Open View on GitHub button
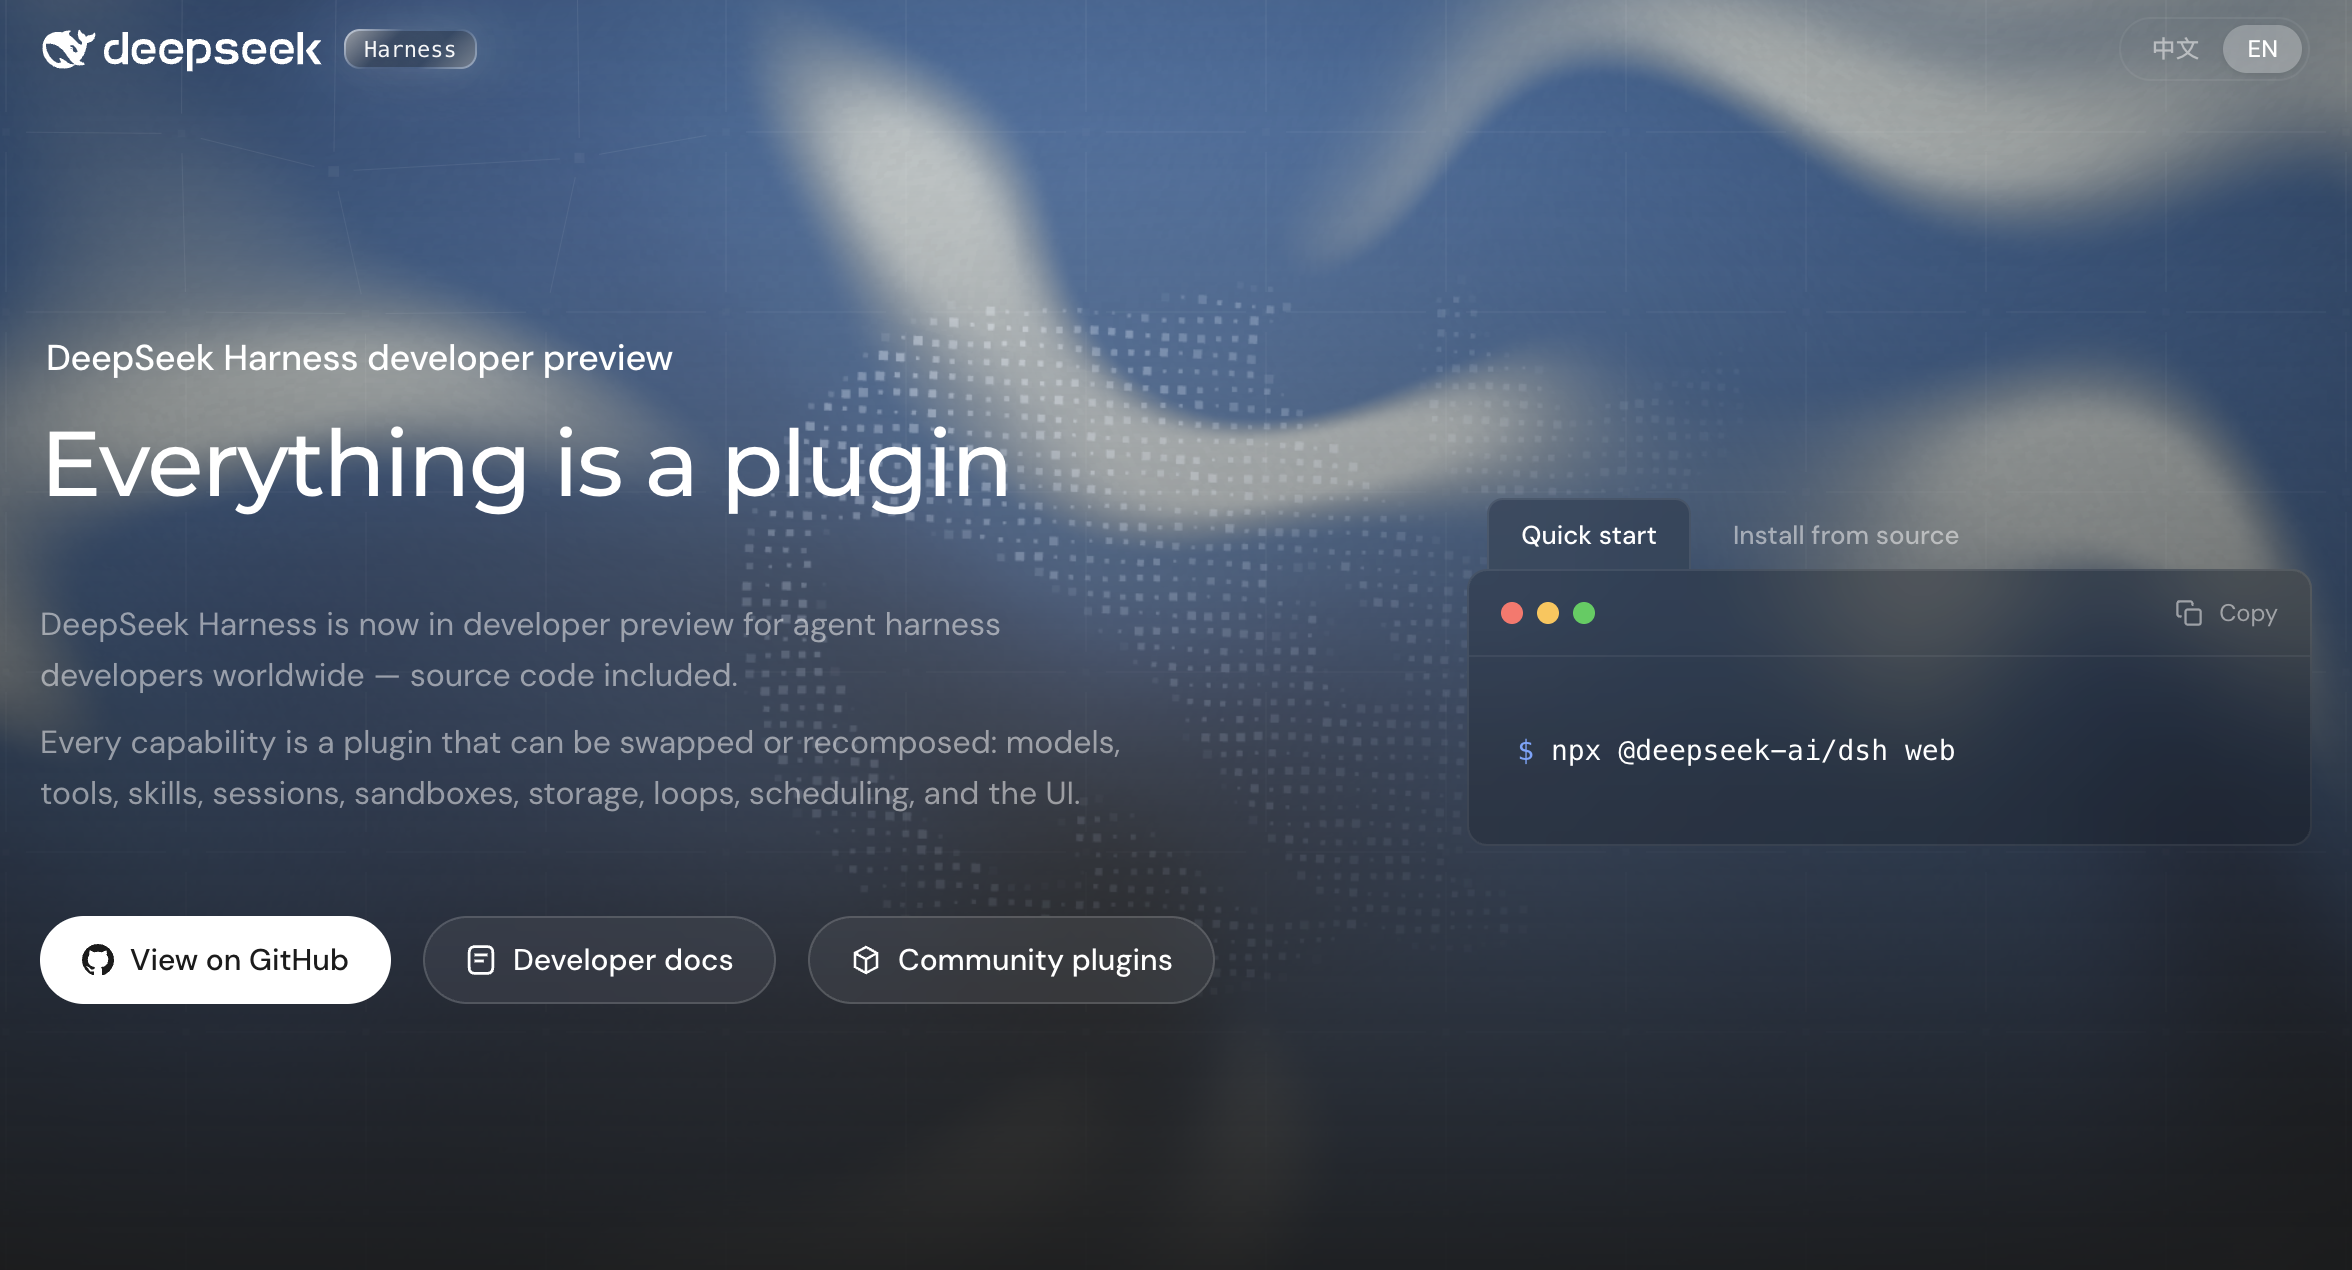The width and height of the screenshot is (2352, 1270). pos(215,960)
